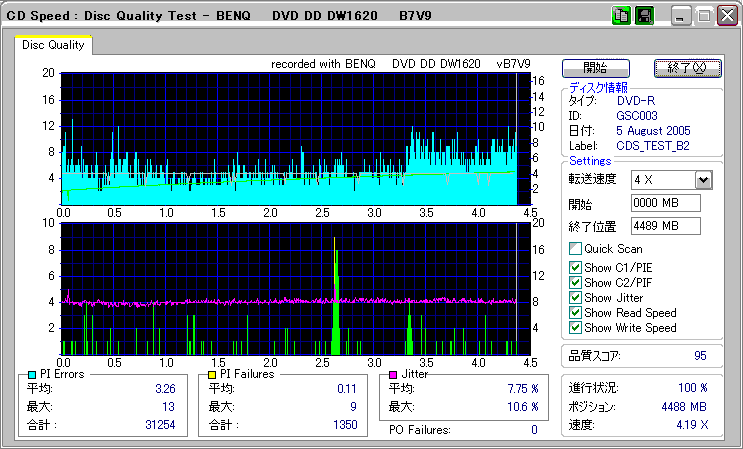Open the 転送速度 speed dropdown arrow
743x449 pixels.
pos(704,180)
